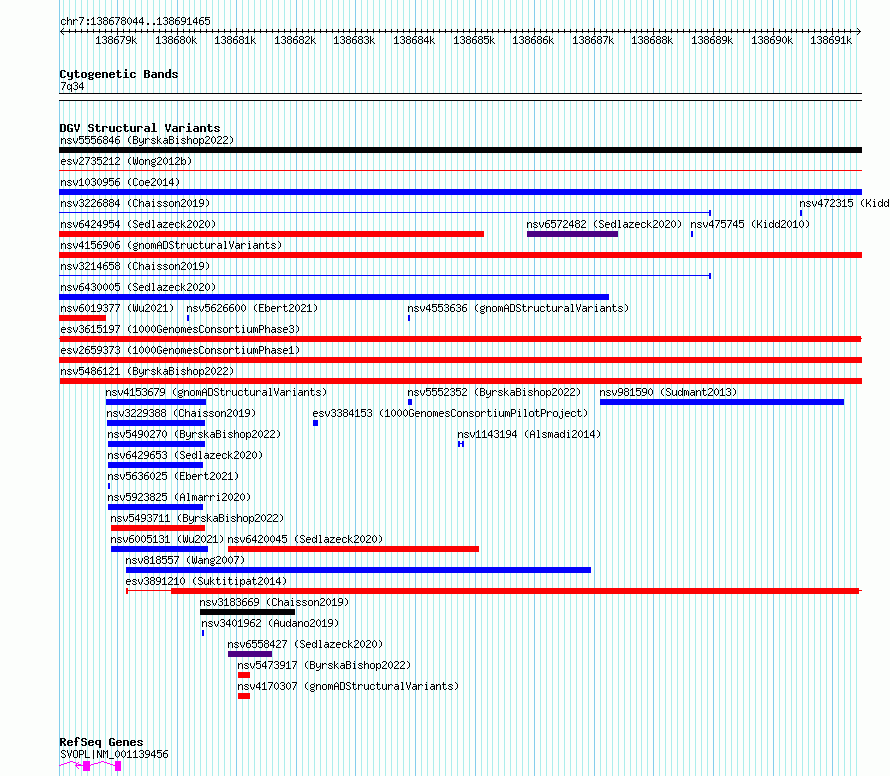Image resolution: width=890 pixels, height=776 pixels.
Task: Open the nsv6005131 (Wu2021) label
Action: coord(167,539)
